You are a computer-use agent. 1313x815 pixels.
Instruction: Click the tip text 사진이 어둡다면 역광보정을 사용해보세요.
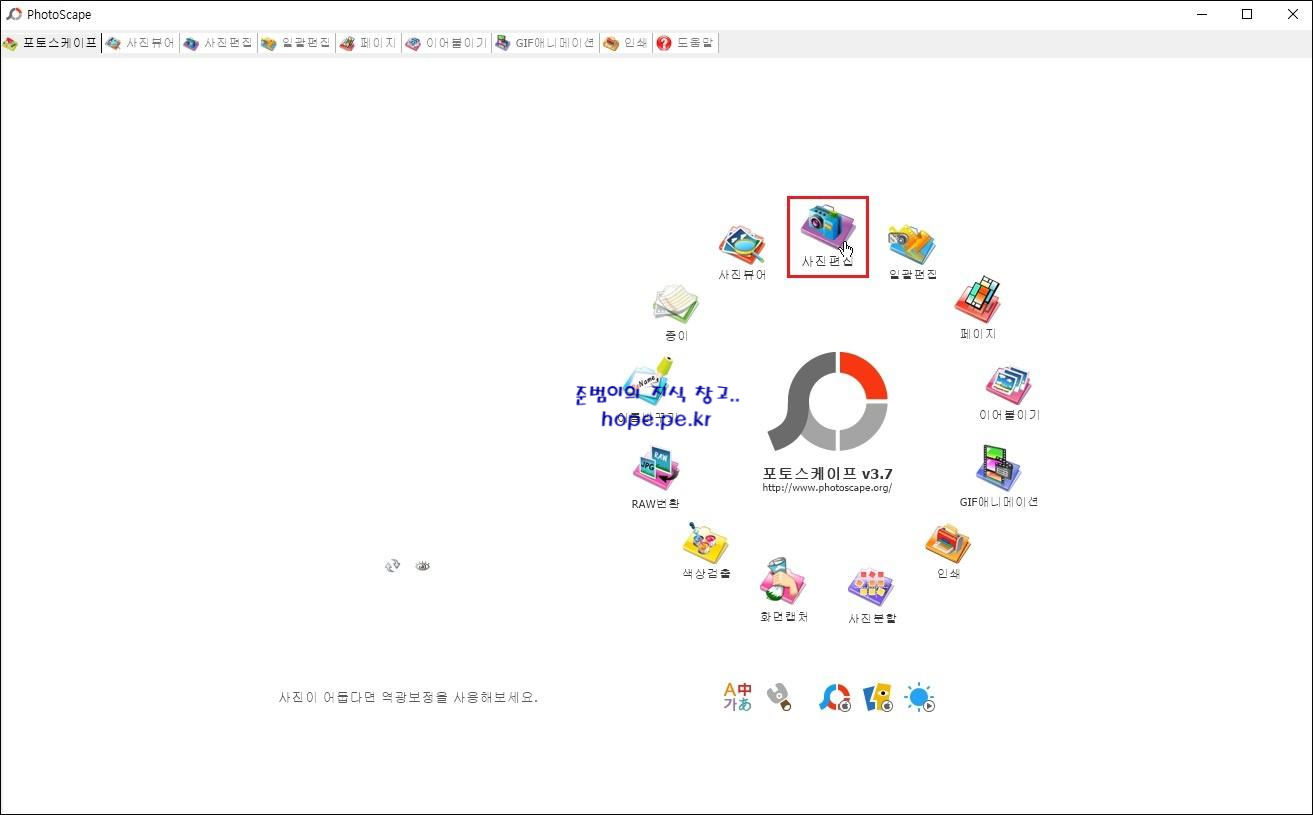408,697
